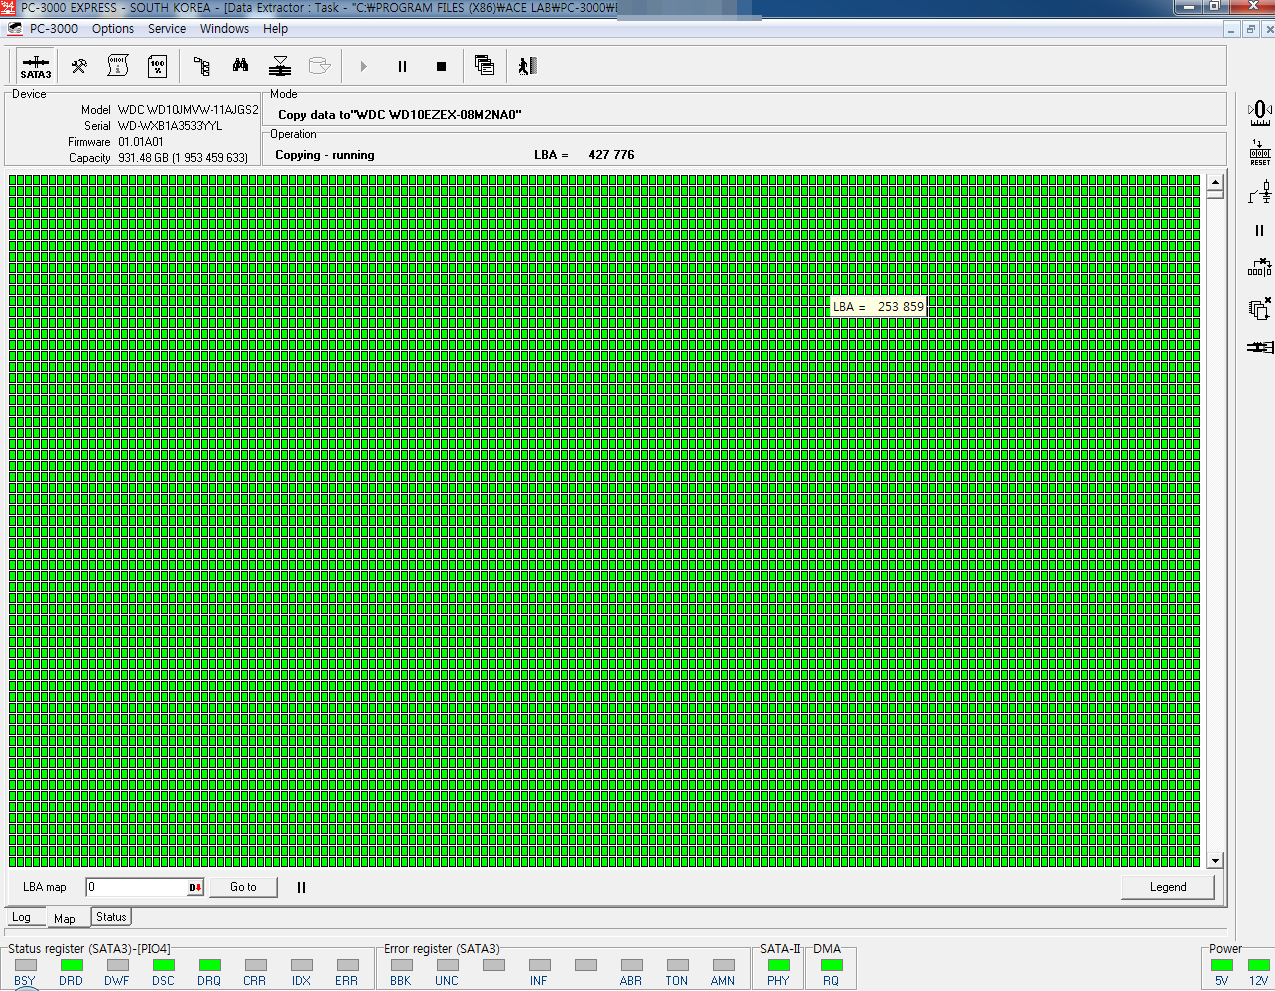The height and width of the screenshot is (991, 1275).
Task: Click the 100% document toolbar icon
Action: 157,67
